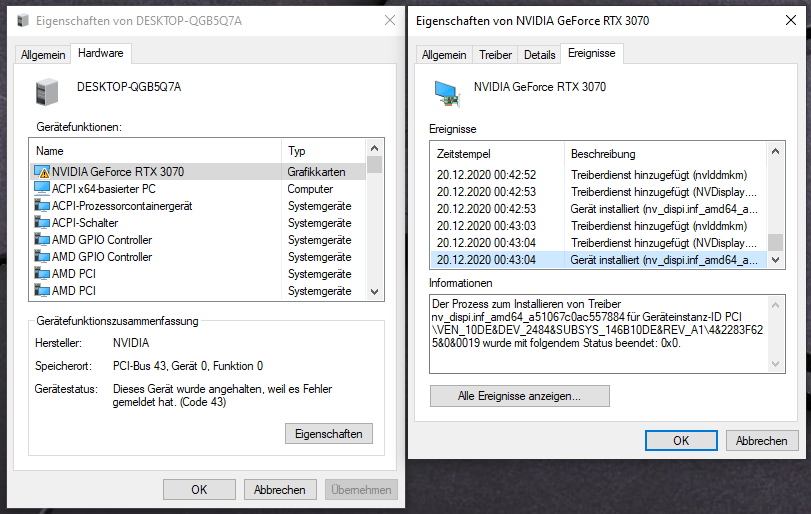
Task: Click the PCI-Bus 43 Speicherort value
Action: [188, 366]
